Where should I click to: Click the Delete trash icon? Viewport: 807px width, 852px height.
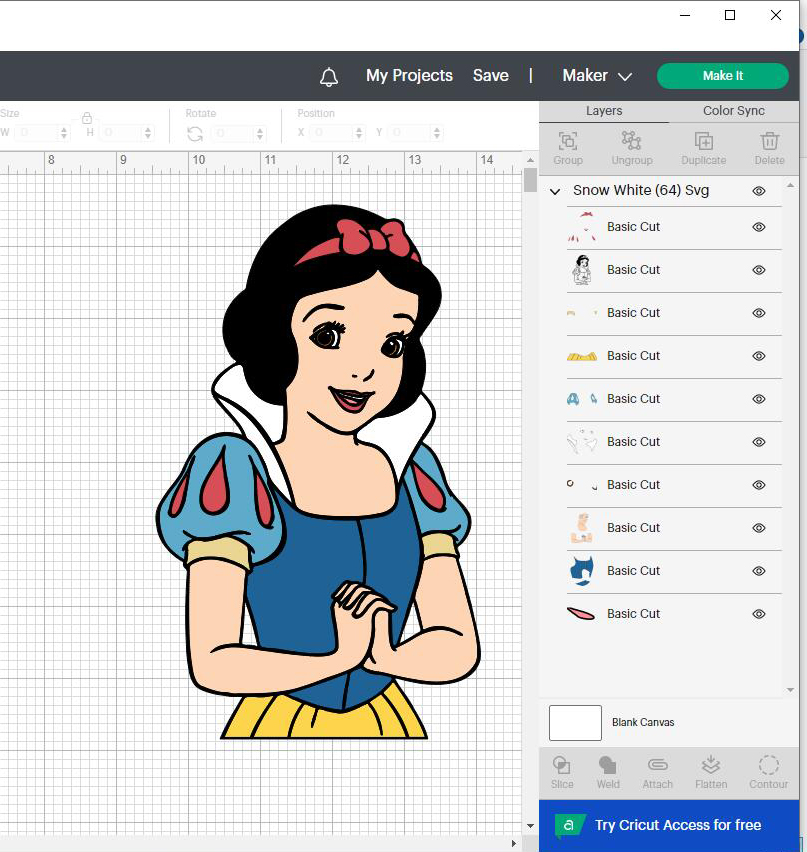point(770,141)
